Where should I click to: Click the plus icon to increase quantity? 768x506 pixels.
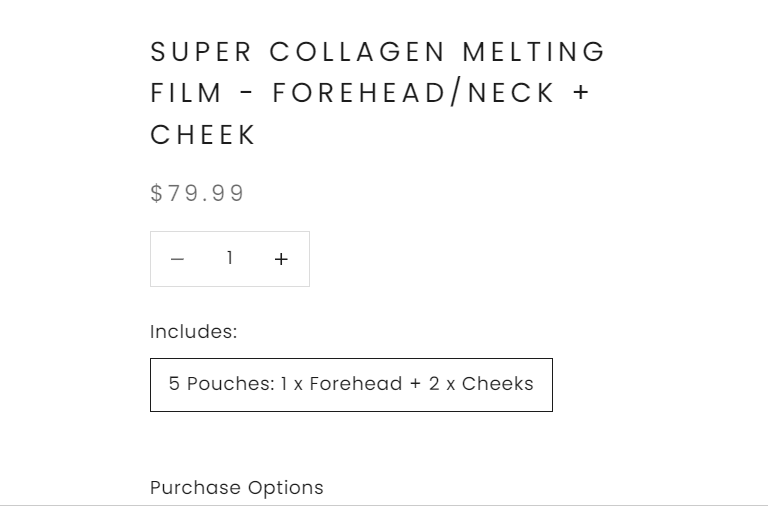pos(281,259)
